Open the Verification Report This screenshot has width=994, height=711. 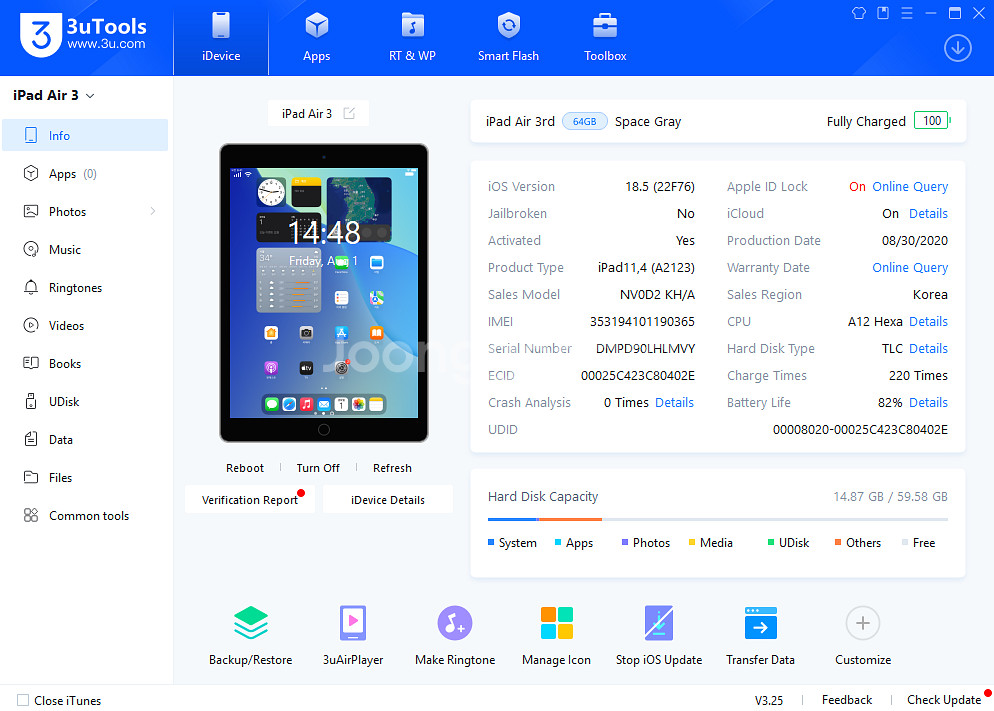(x=250, y=499)
